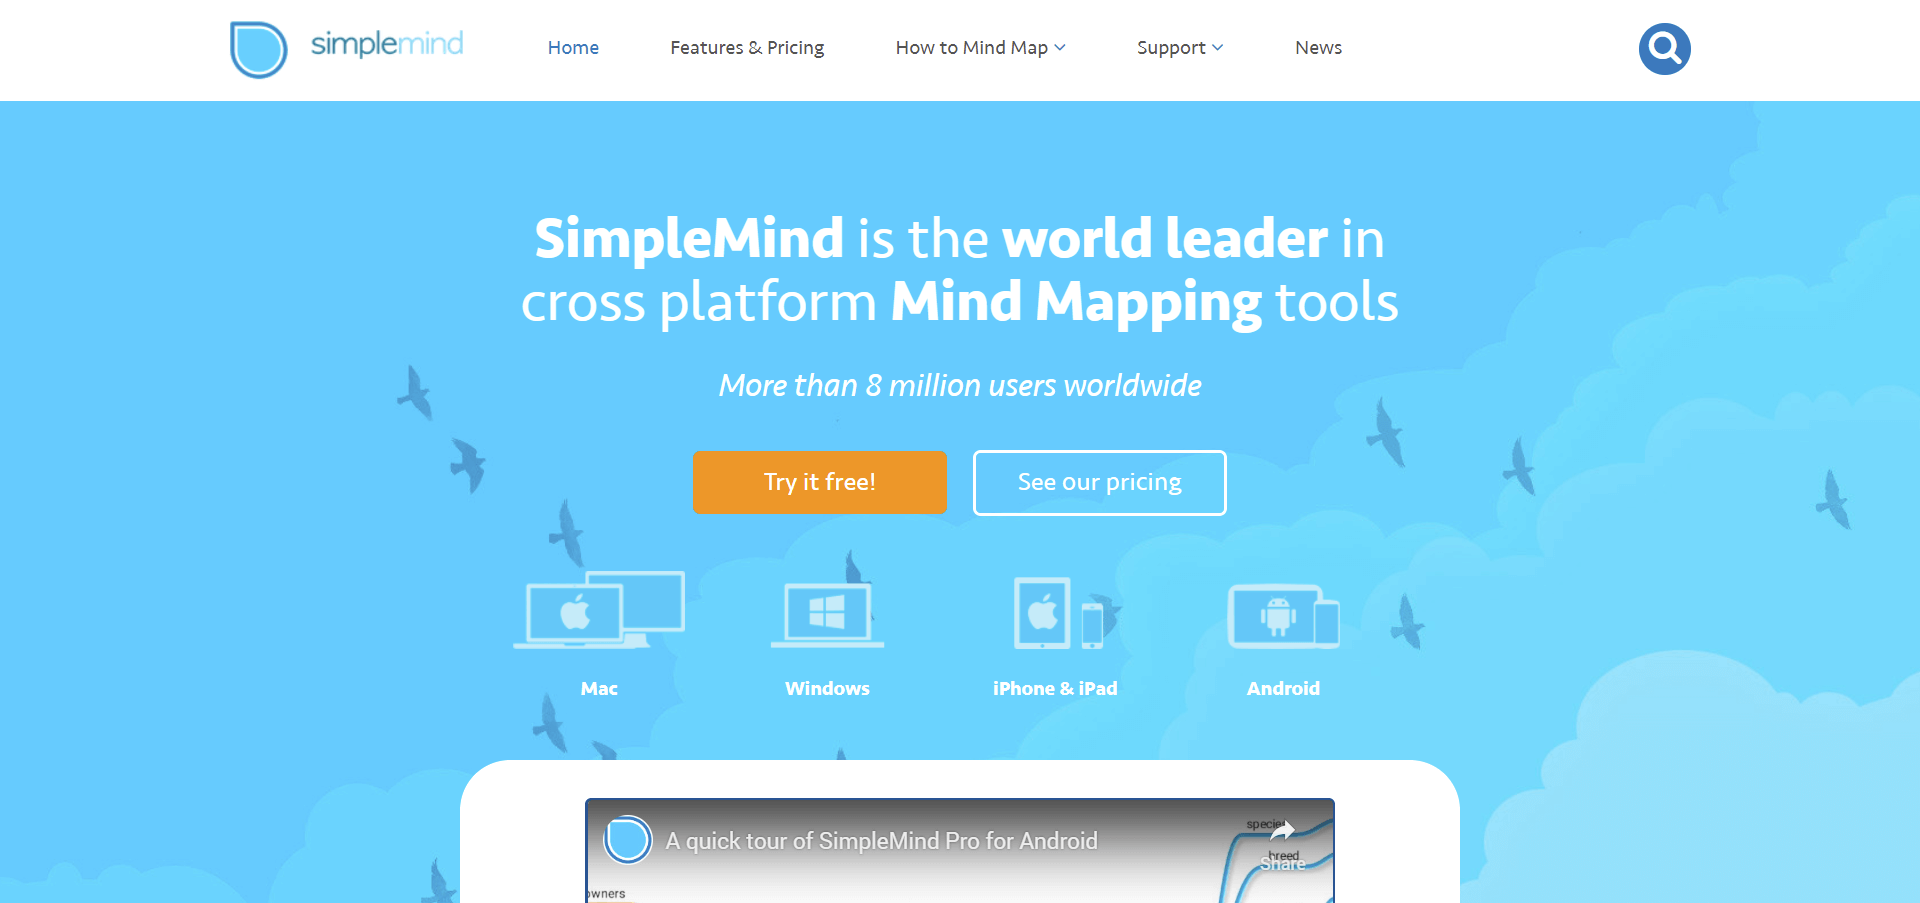Expand the Support menu chevron
The width and height of the screenshot is (1920, 903).
coord(1217,47)
